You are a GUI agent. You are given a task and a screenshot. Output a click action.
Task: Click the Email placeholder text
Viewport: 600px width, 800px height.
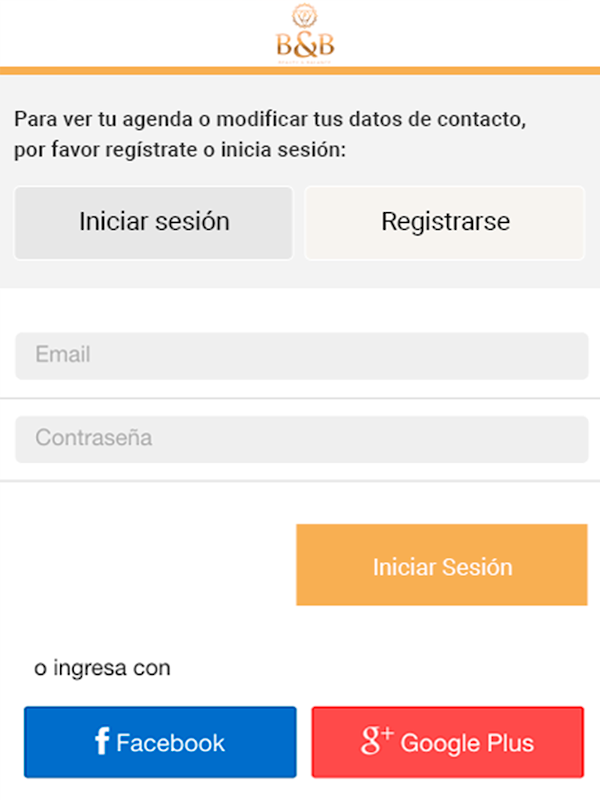(x=62, y=354)
